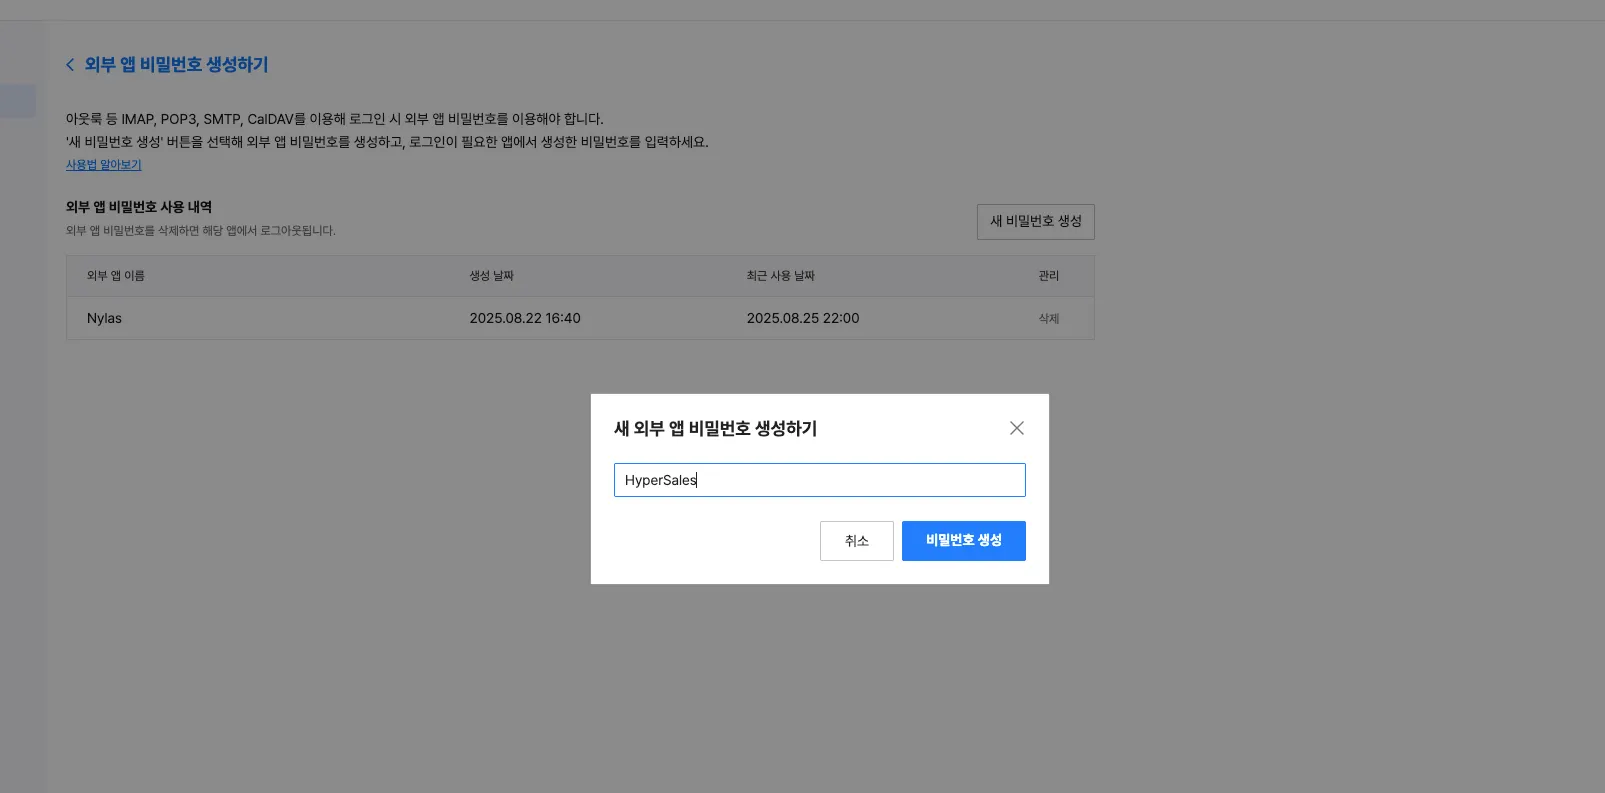Delete the Nylas app password via 삭제

[x=1048, y=319]
